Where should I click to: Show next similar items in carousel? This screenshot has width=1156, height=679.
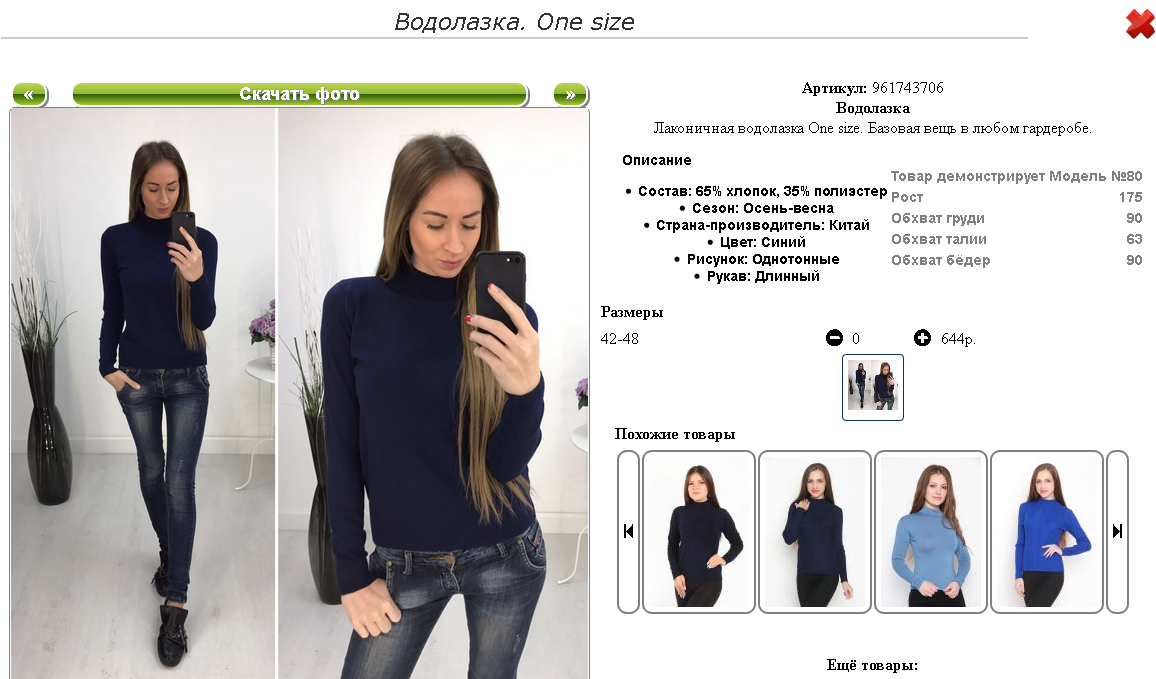click(x=1118, y=532)
